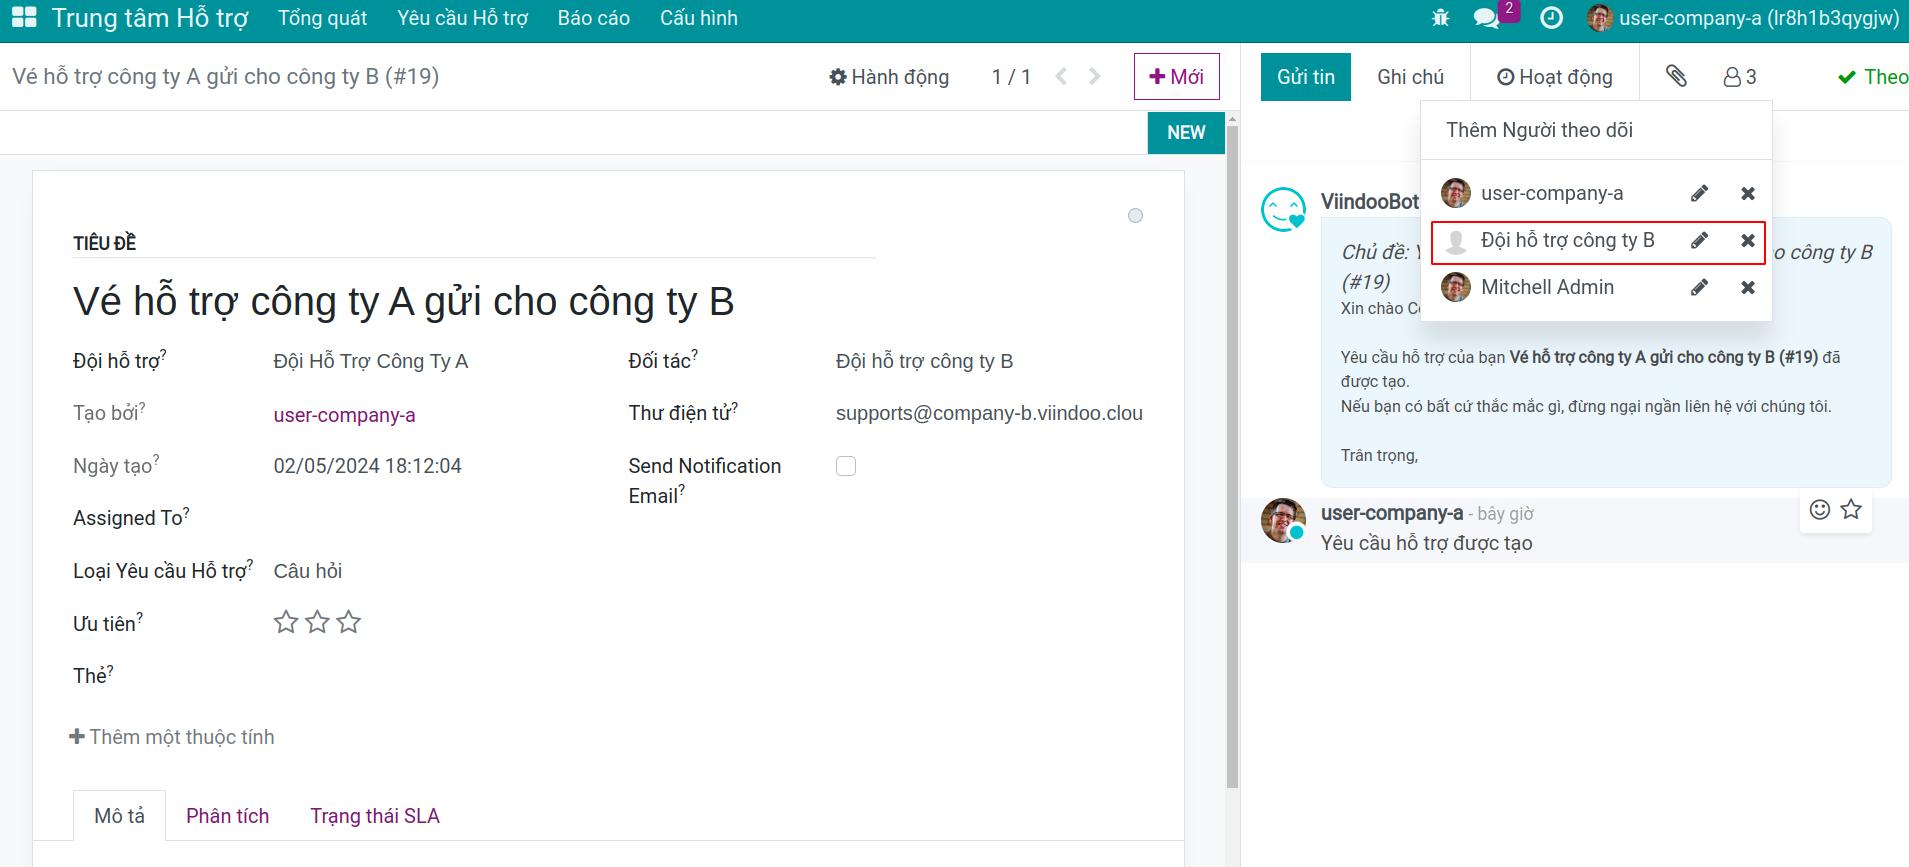1909x867 pixels.
Task: Open user-company-a account menu
Action: tap(1743, 18)
